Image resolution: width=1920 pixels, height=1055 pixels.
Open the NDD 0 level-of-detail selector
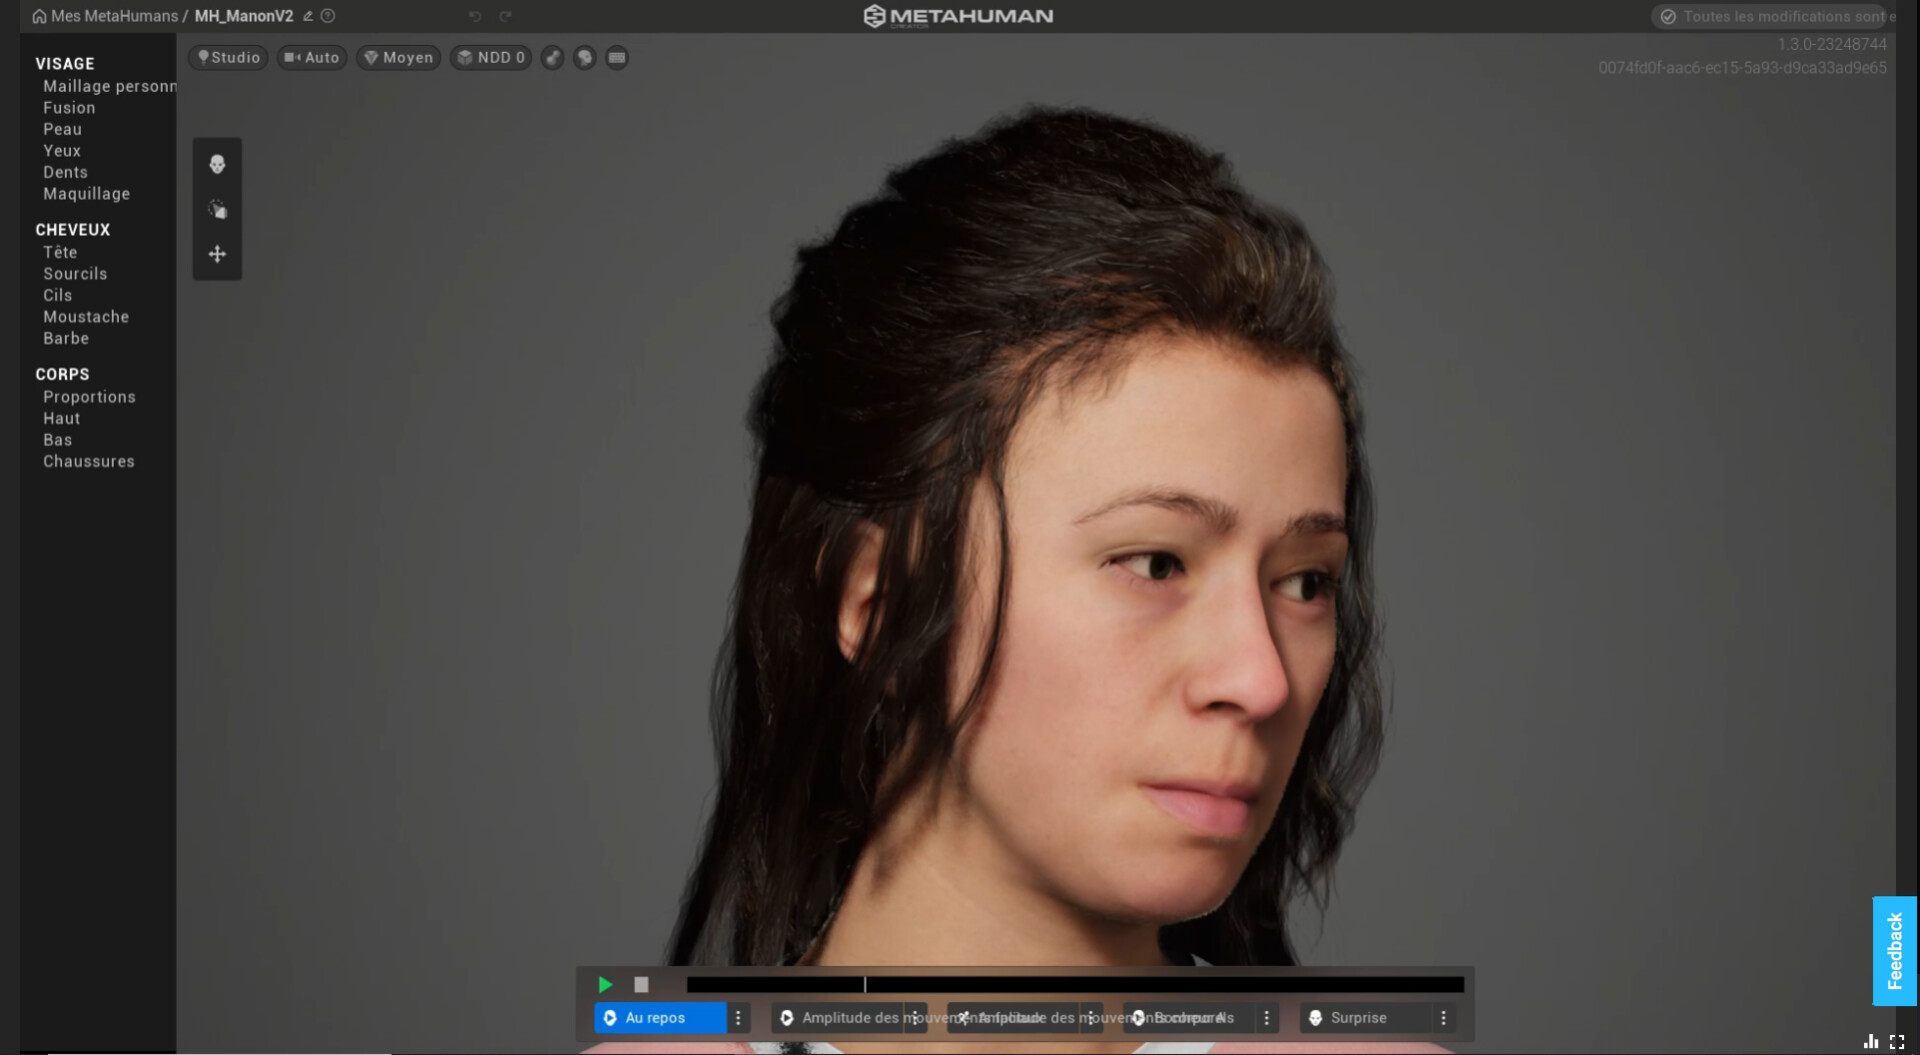click(x=490, y=58)
